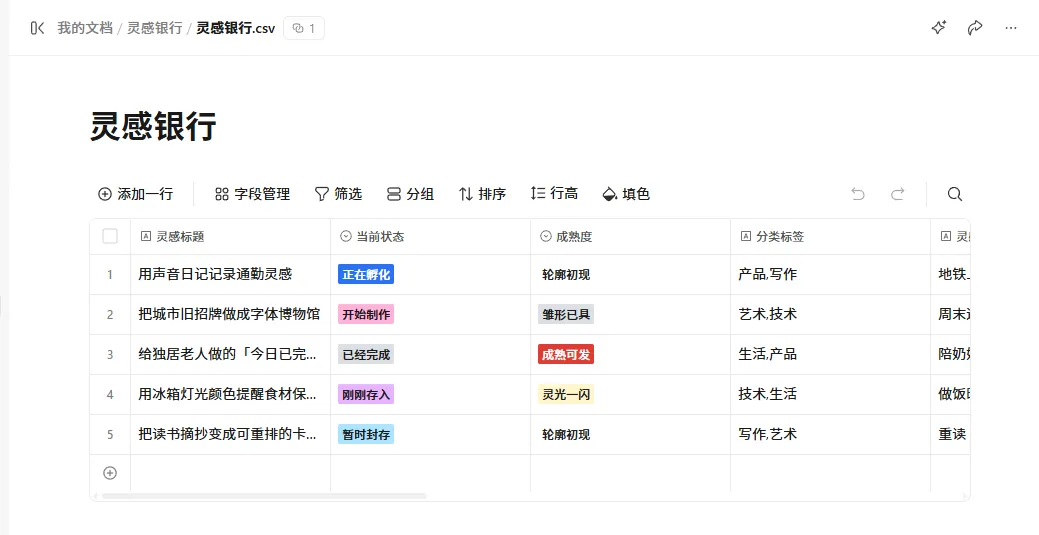Go to 我的文档 breadcrumb

(85, 28)
